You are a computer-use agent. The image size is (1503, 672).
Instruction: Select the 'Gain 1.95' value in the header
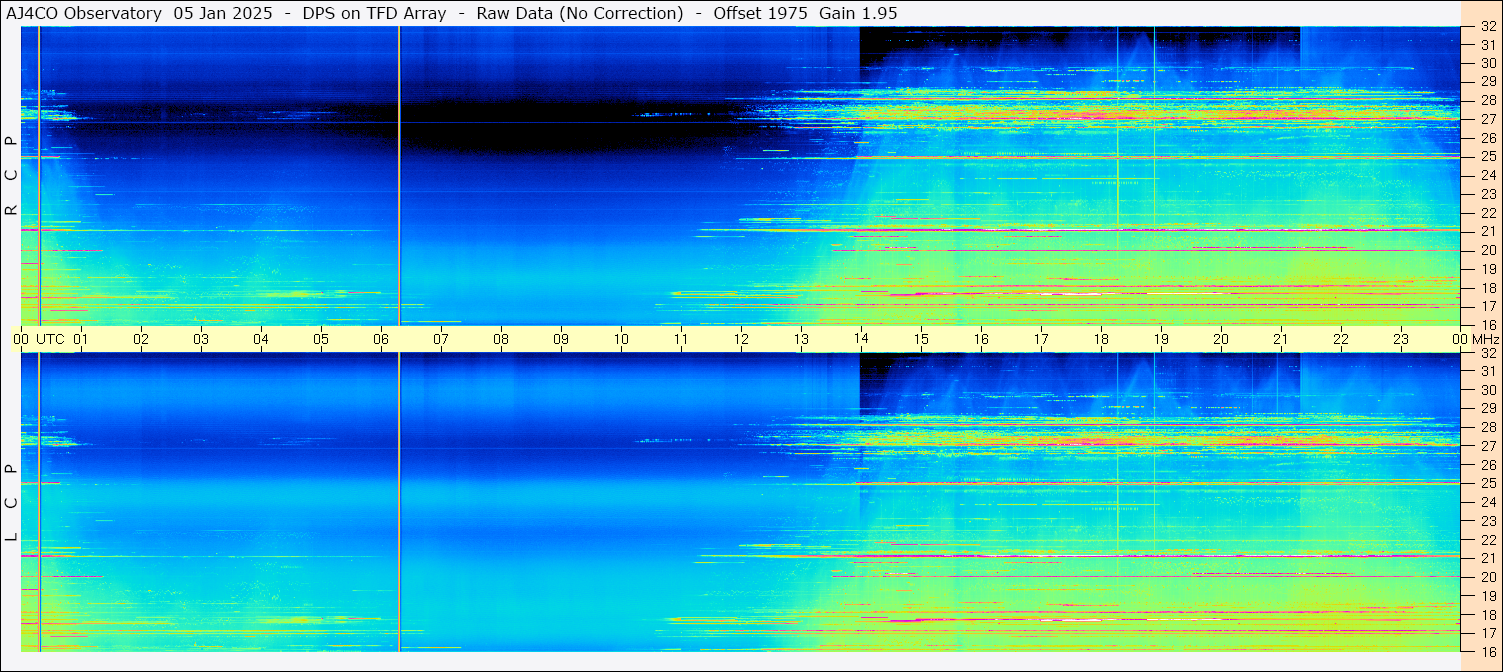coord(857,13)
